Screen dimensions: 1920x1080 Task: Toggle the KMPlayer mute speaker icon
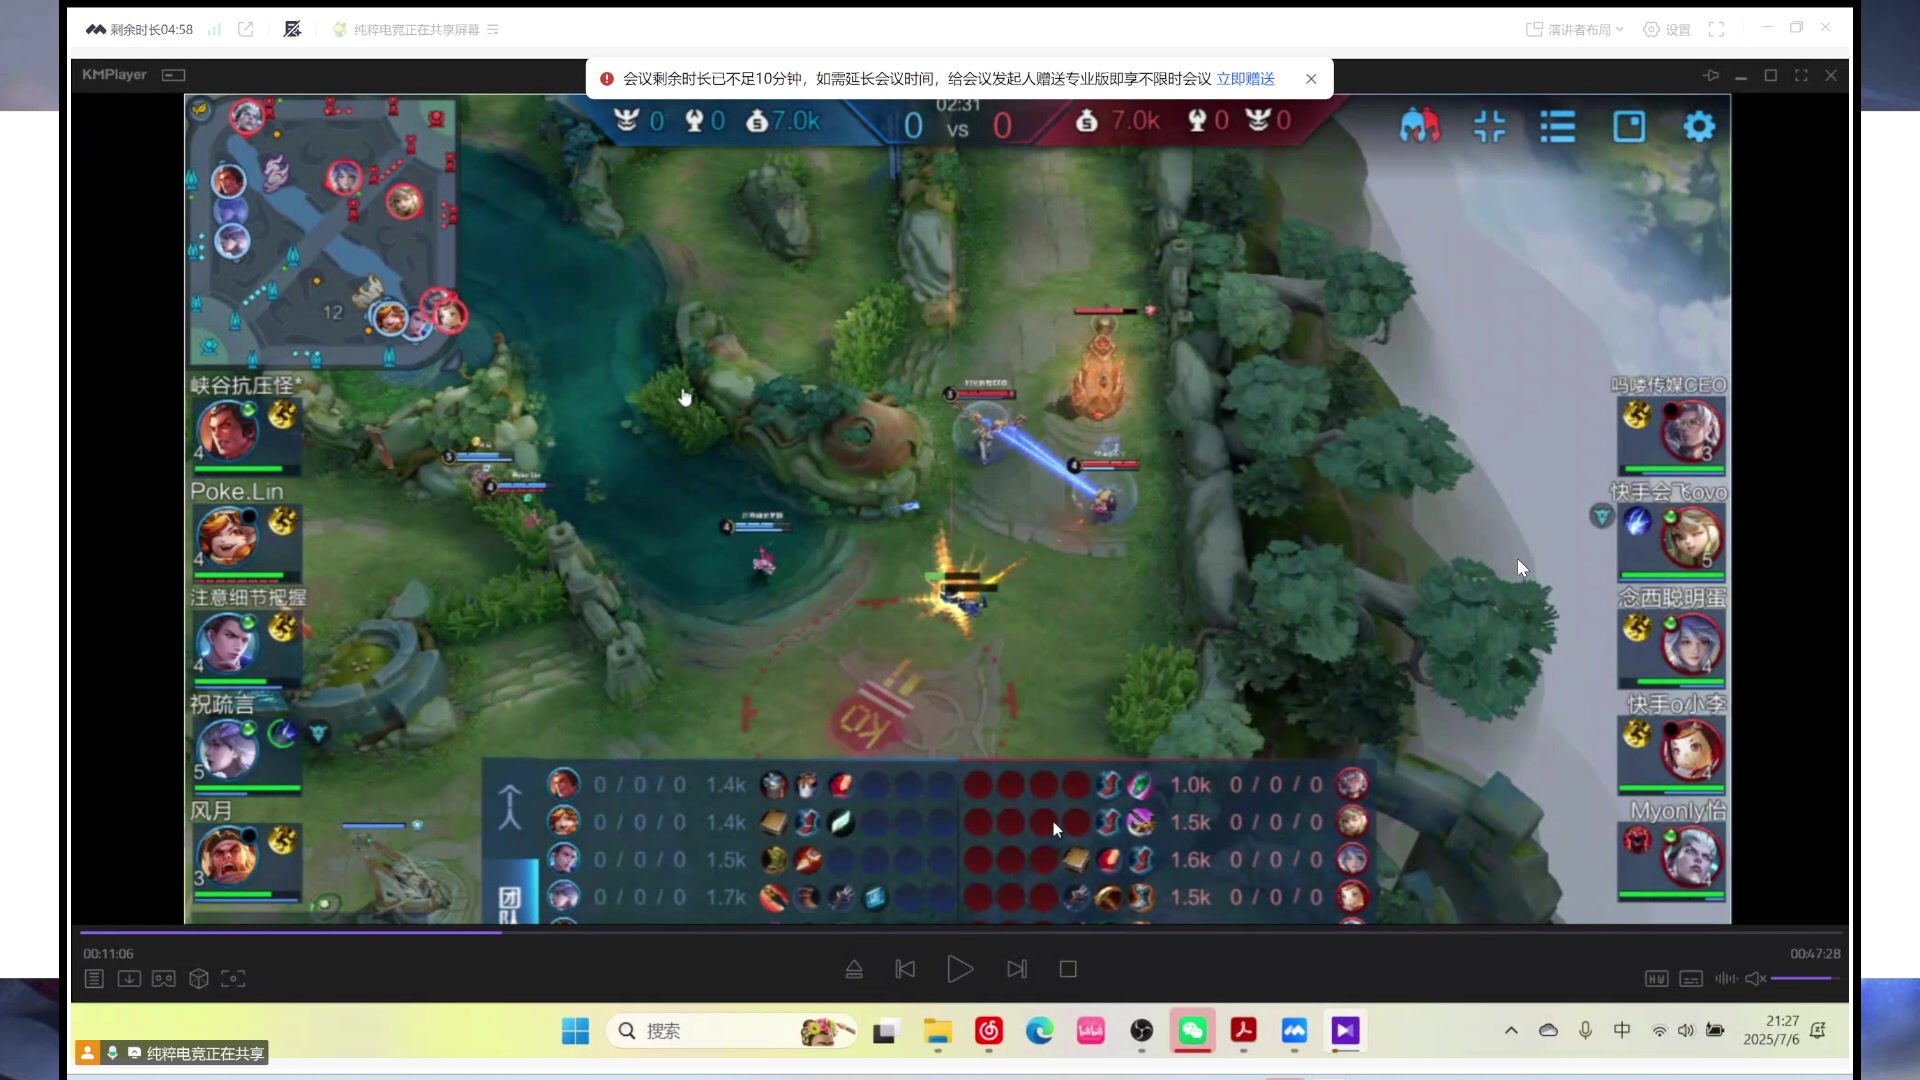(1756, 978)
